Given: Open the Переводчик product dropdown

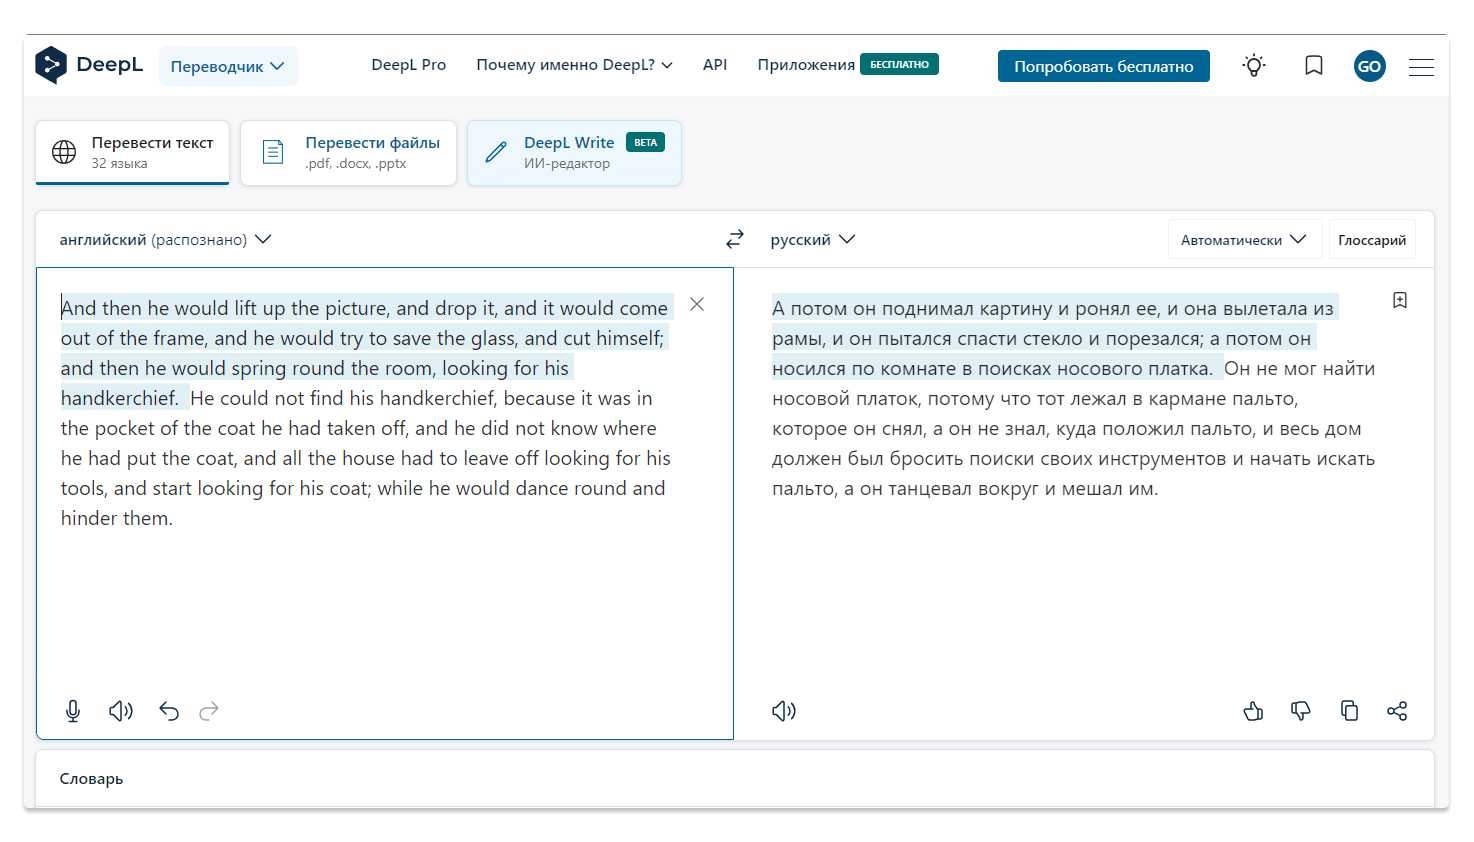Looking at the screenshot, I should (x=228, y=66).
